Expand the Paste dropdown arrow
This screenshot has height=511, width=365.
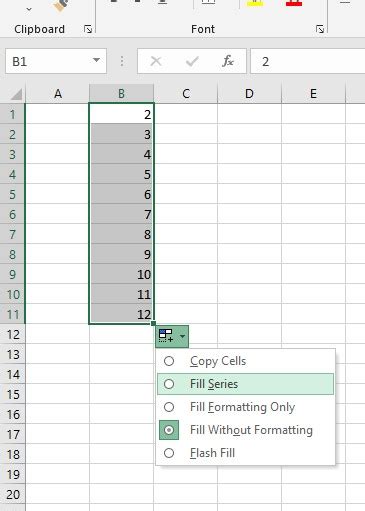(x=29, y=9)
